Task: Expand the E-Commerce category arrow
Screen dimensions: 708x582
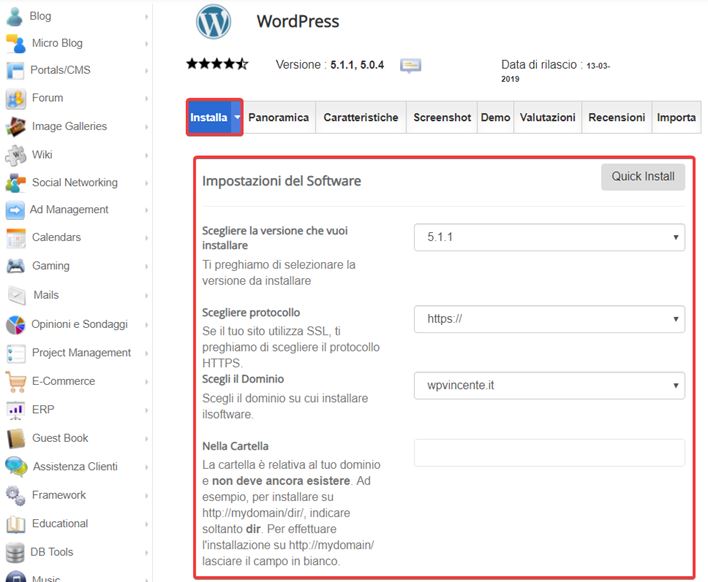Action: pos(146,382)
